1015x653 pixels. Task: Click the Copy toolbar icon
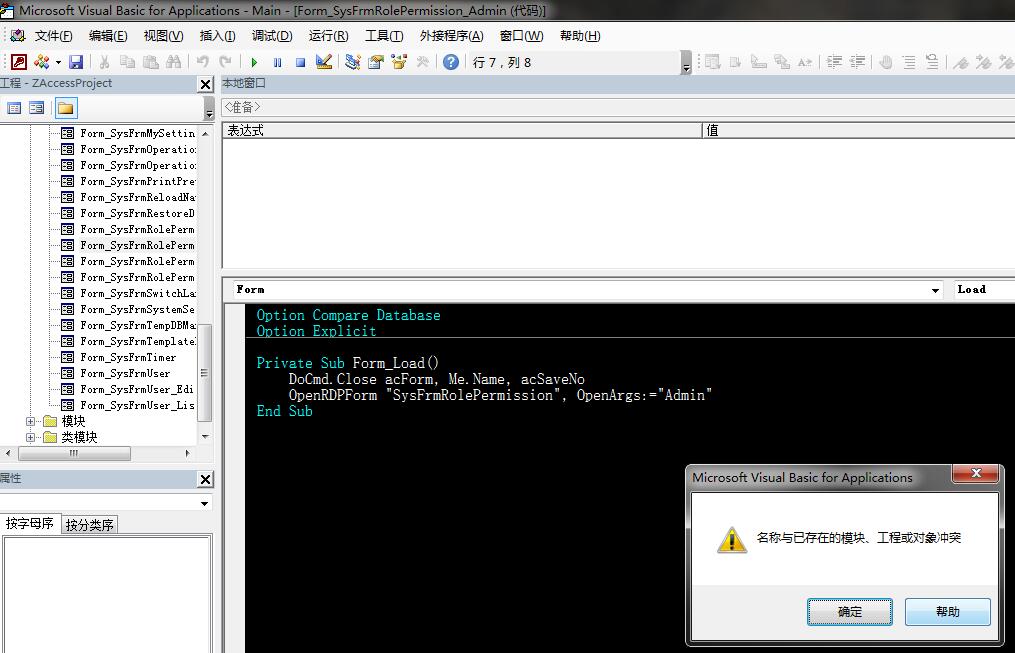[128, 62]
